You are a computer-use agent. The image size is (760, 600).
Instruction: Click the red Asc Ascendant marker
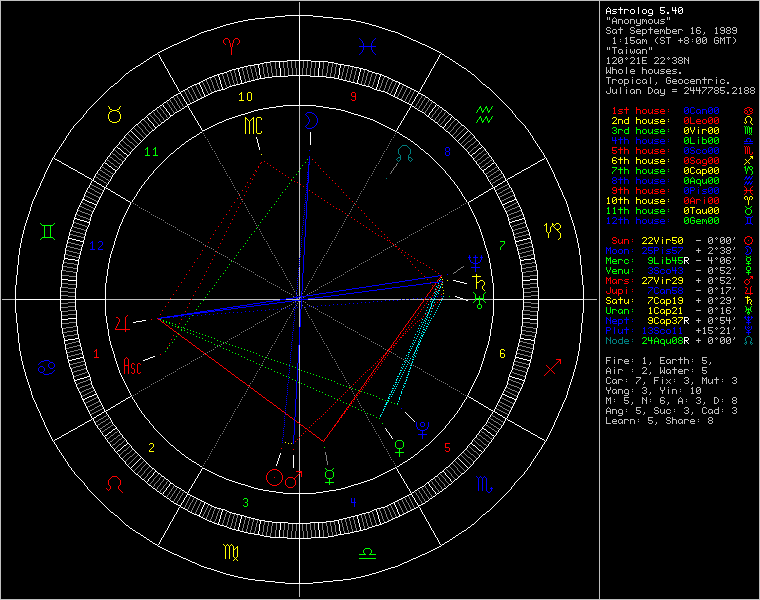point(132,366)
